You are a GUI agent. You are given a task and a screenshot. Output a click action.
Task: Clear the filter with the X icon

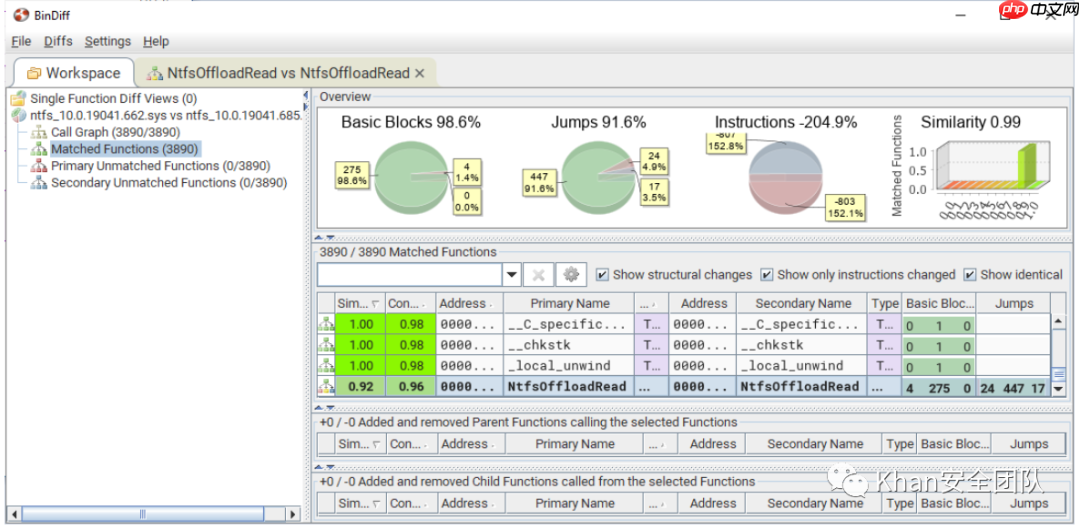538,275
